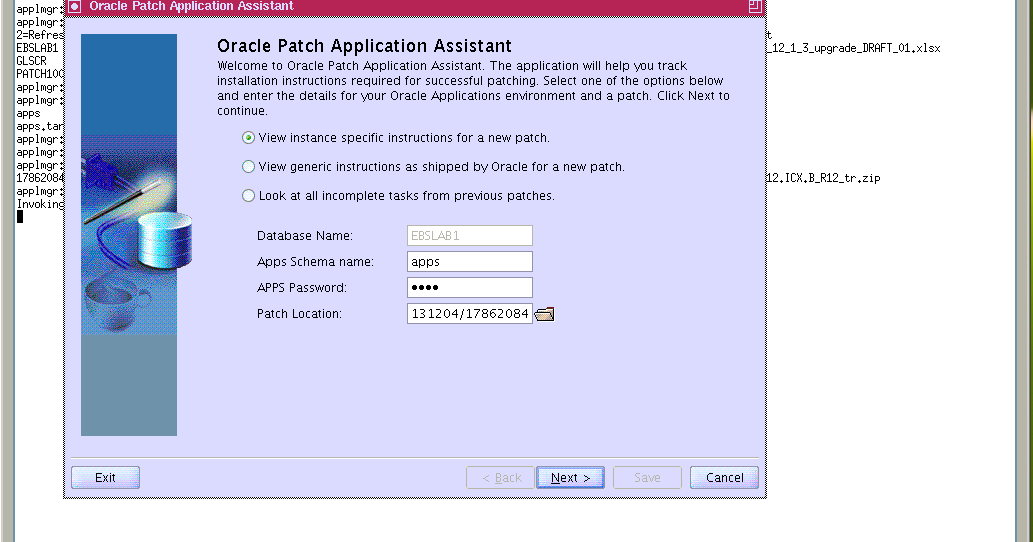This screenshot has height=542, width=1033.
Task: Click the maximize icon of the Assistant window
Action: click(x=755, y=6)
